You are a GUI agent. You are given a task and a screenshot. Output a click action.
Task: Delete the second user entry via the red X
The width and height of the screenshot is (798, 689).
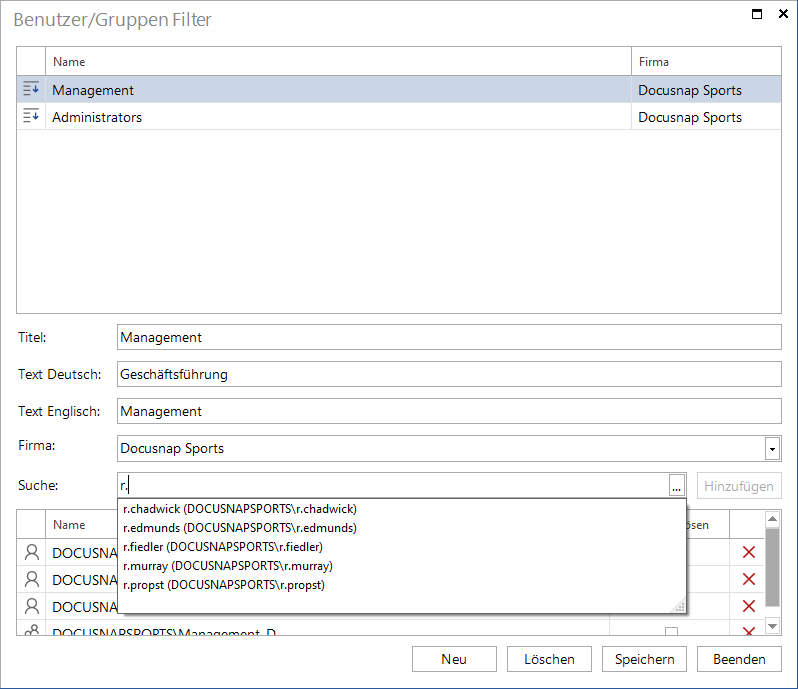click(748, 579)
